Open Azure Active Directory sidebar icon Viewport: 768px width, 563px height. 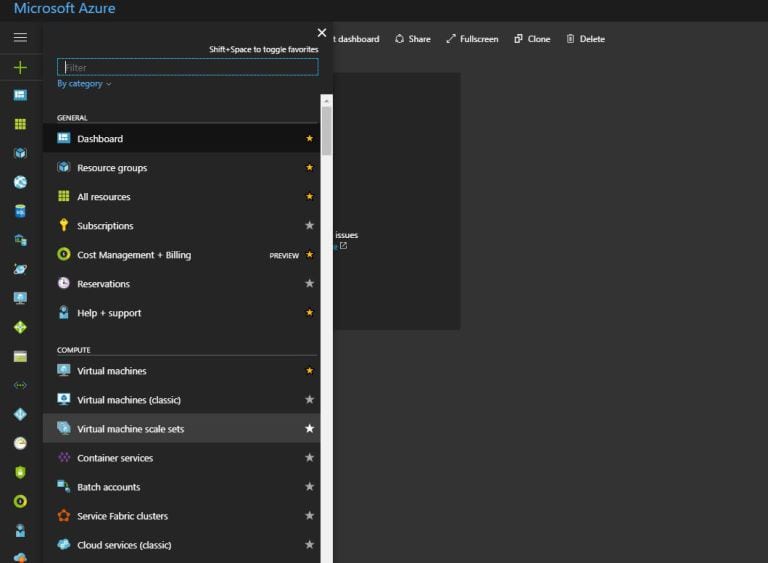pos(20,414)
